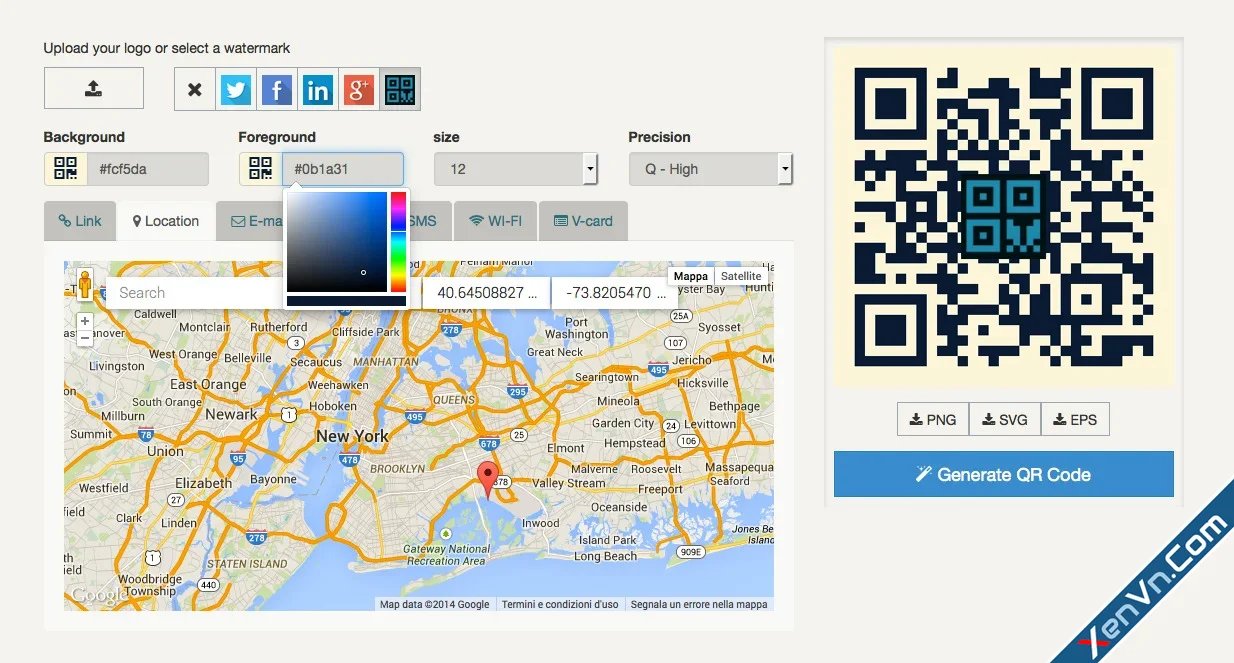Clear the selected watermark with the X
This screenshot has width=1234, height=663.
tap(194, 89)
